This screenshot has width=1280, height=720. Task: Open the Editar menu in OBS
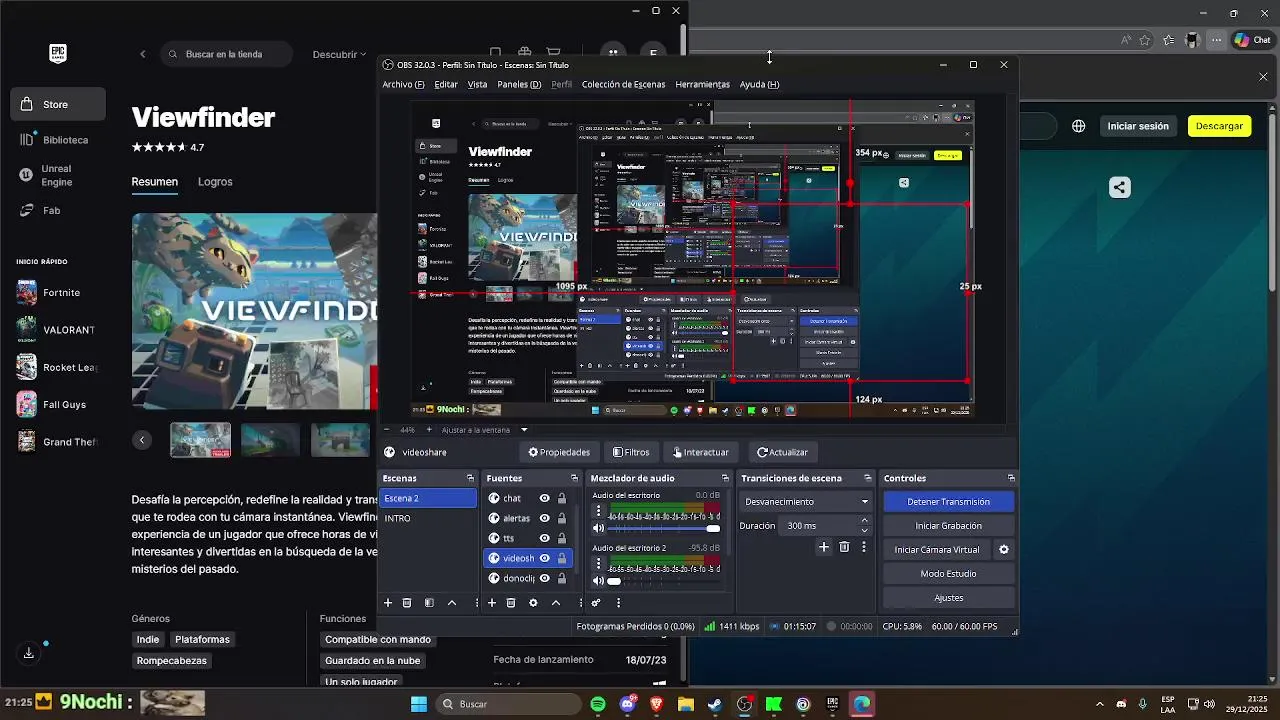446,84
